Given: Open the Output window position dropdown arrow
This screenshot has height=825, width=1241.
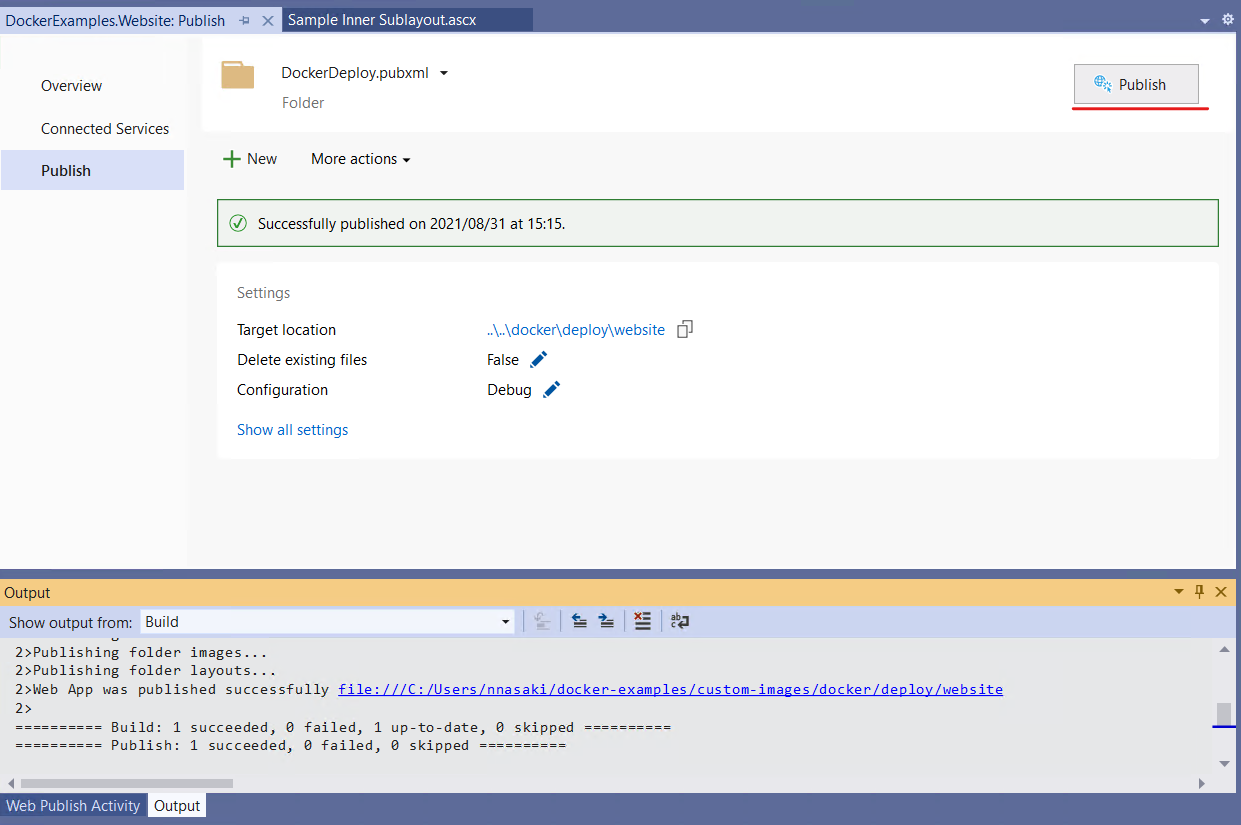Looking at the screenshot, I should (1179, 592).
